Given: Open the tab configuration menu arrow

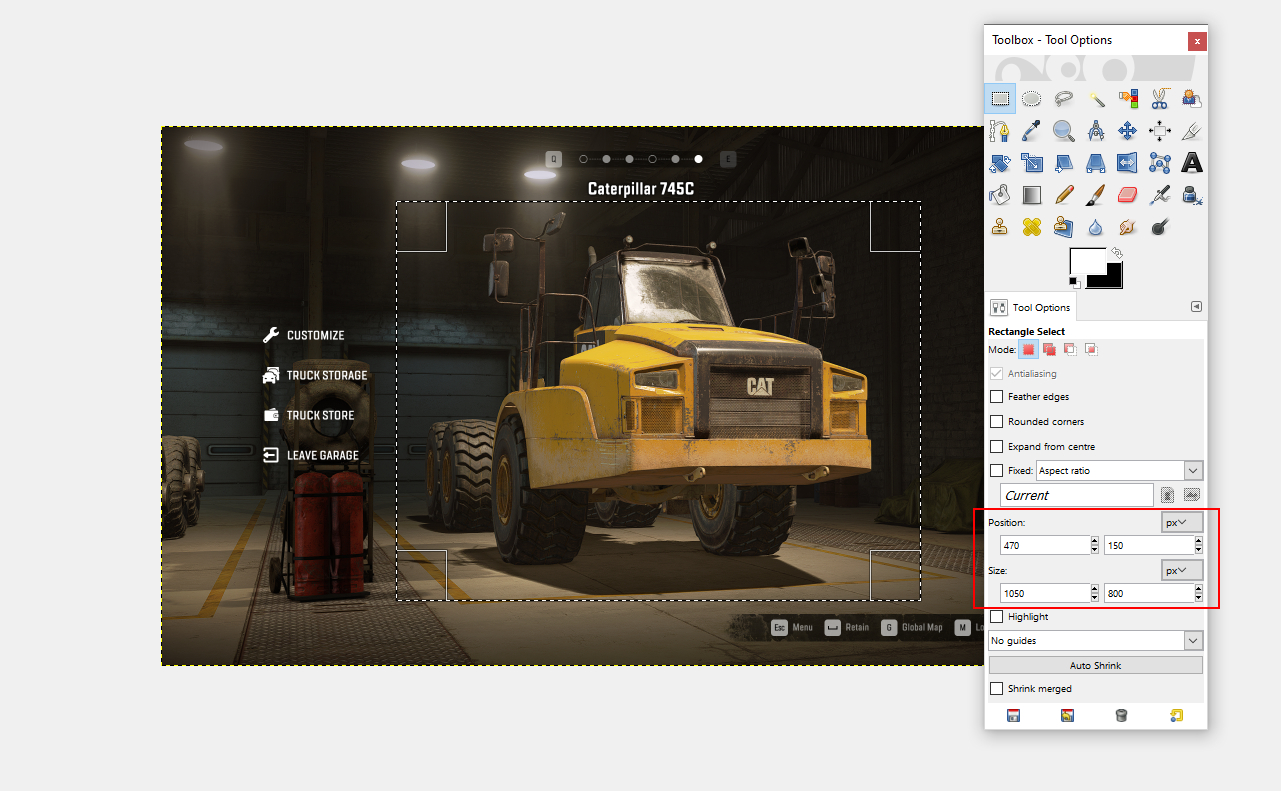Looking at the screenshot, I should coord(1196,307).
